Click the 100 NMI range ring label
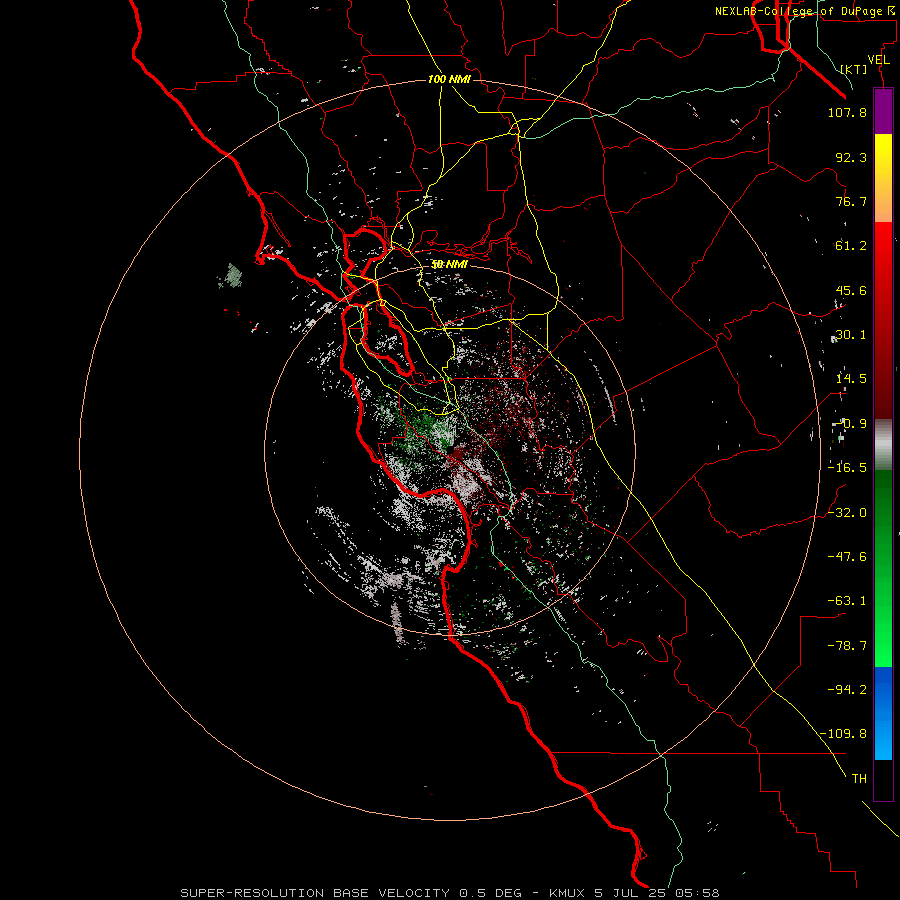This screenshot has width=900, height=900. point(449,79)
